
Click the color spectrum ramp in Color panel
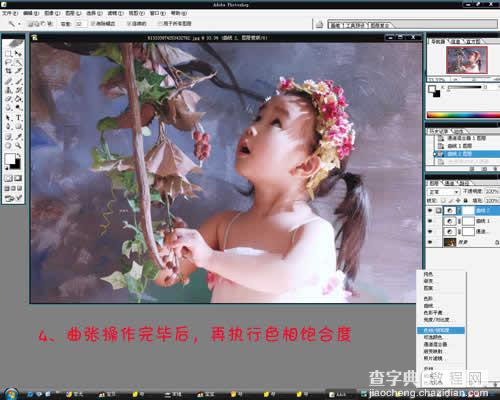463,115
